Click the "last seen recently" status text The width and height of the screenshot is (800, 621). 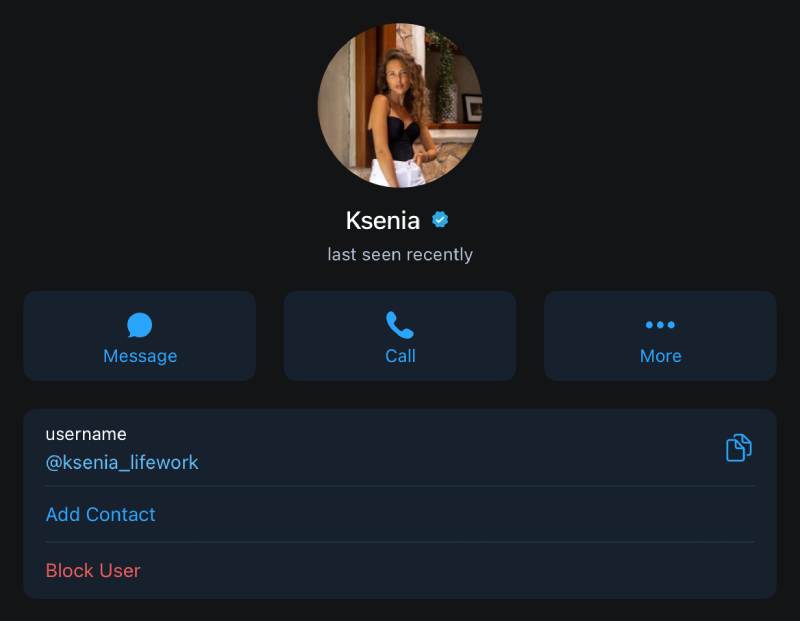click(400, 255)
